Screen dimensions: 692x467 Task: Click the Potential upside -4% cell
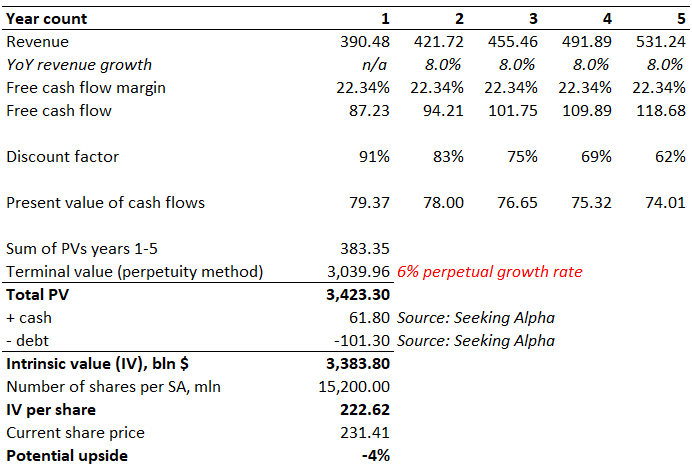(x=376, y=456)
